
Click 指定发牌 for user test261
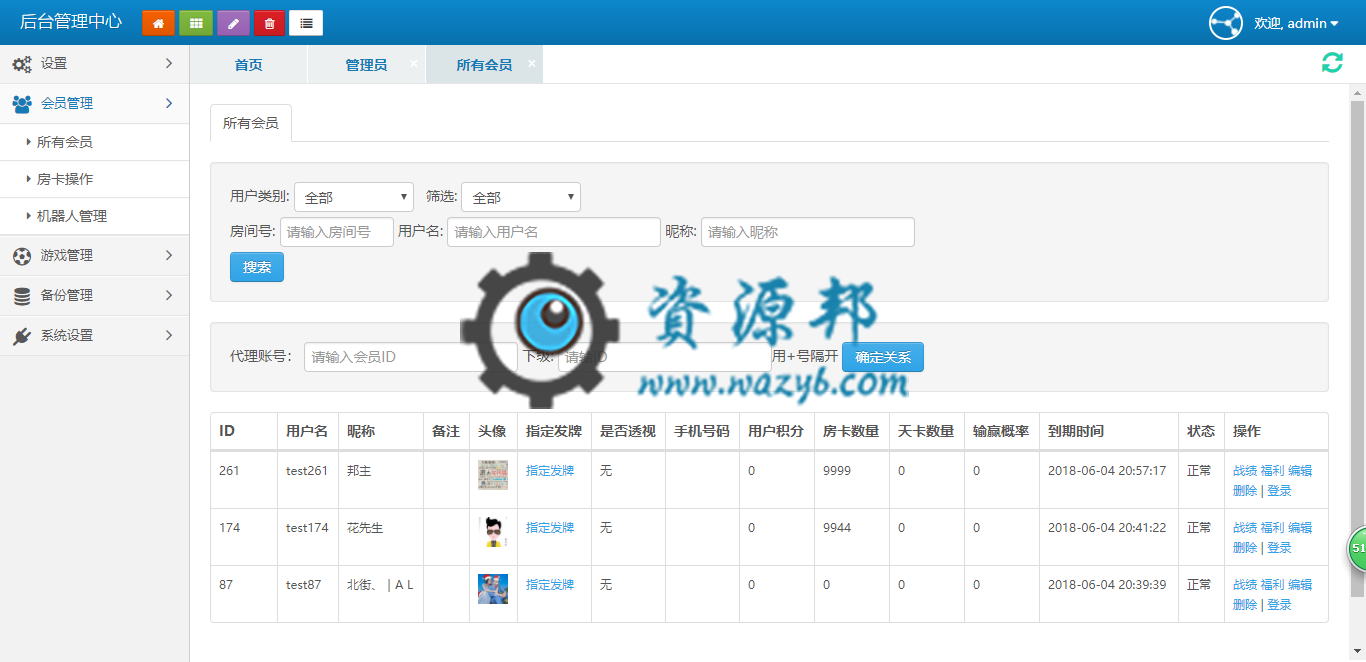point(550,471)
